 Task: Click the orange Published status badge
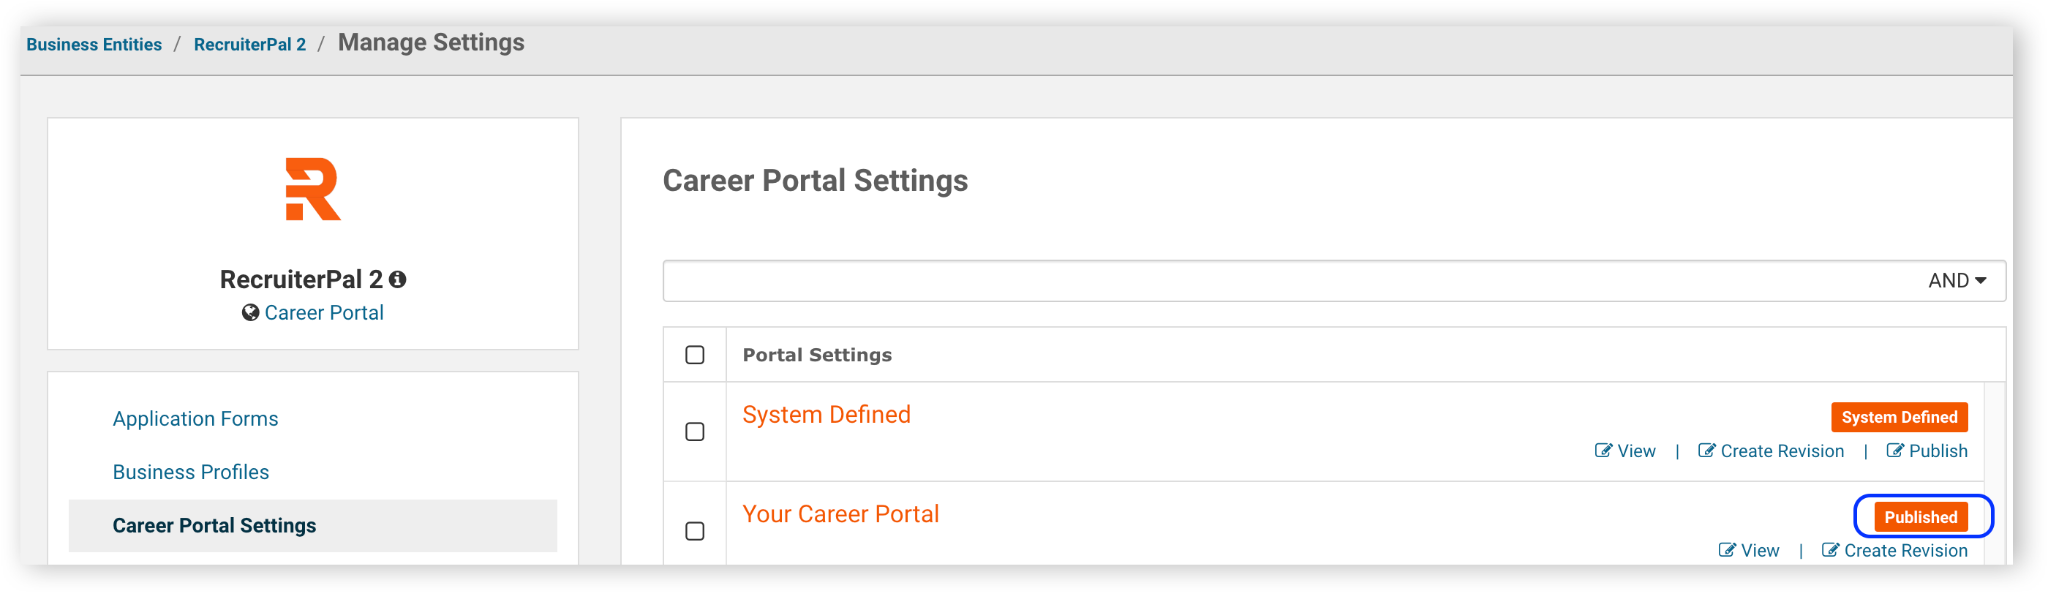(1921, 517)
